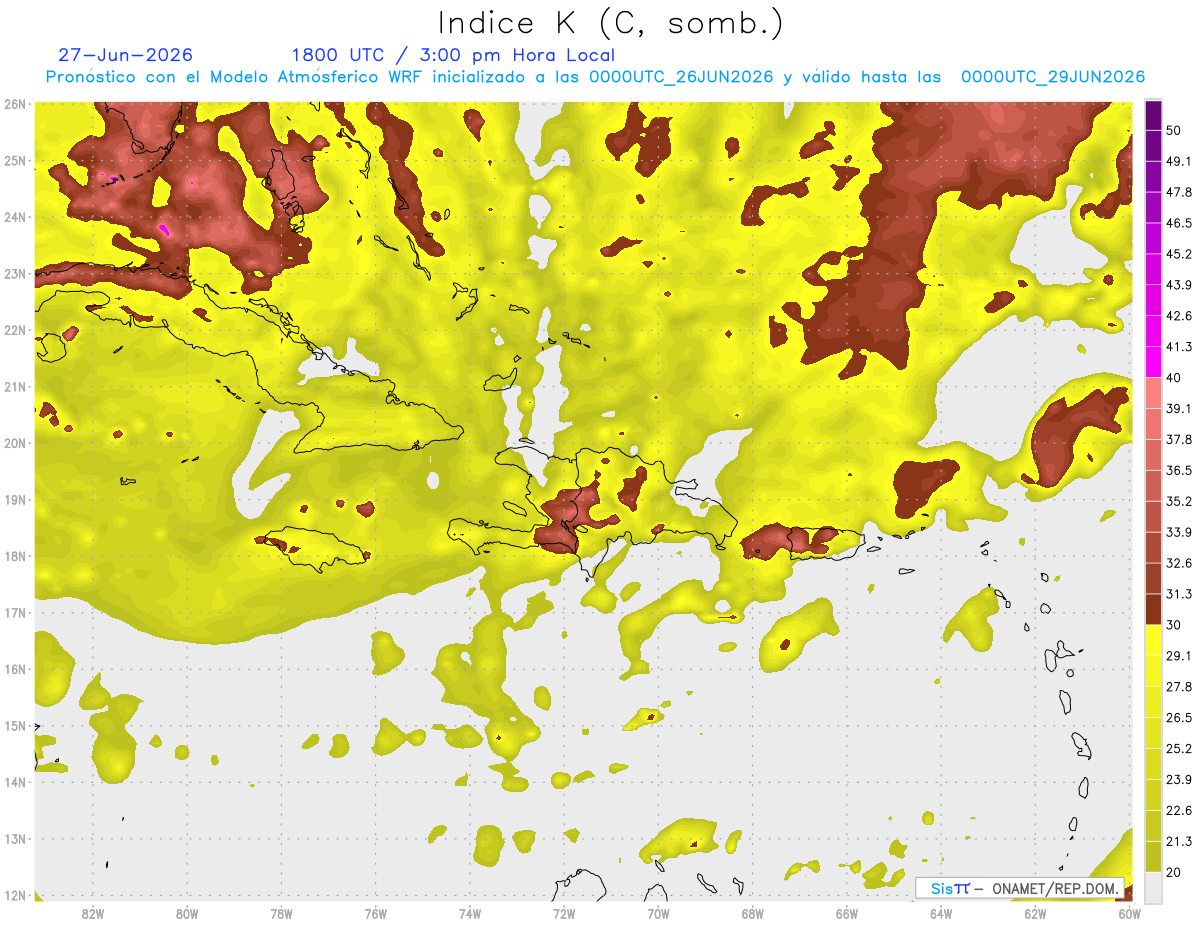Click the '22.6' color scale label
The height and width of the screenshot is (927, 1200).
(x=1179, y=810)
